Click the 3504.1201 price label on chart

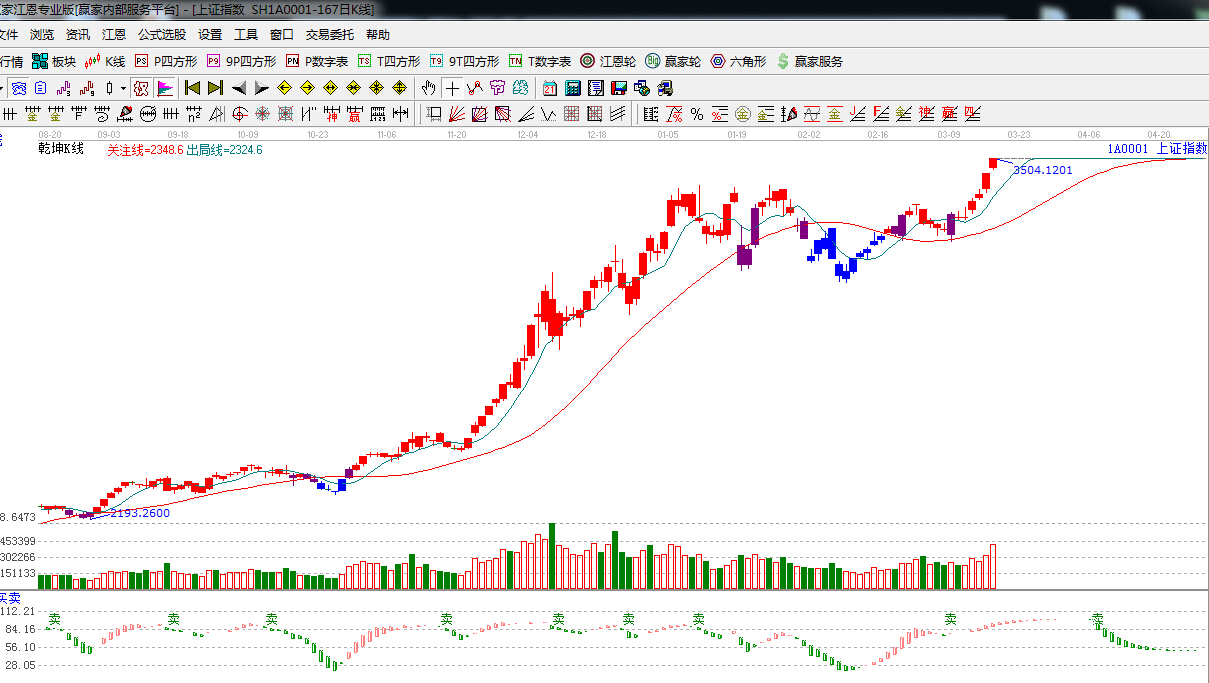1042,170
